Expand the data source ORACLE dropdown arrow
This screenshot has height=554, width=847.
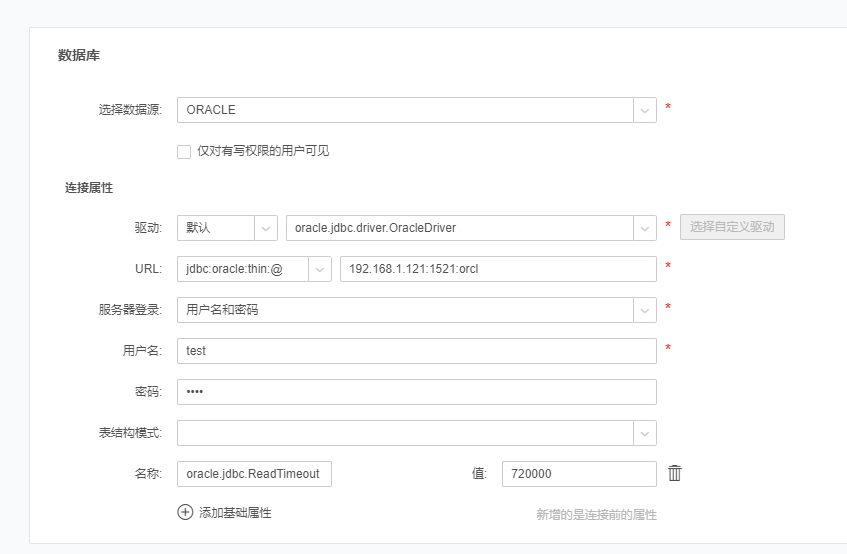(645, 110)
